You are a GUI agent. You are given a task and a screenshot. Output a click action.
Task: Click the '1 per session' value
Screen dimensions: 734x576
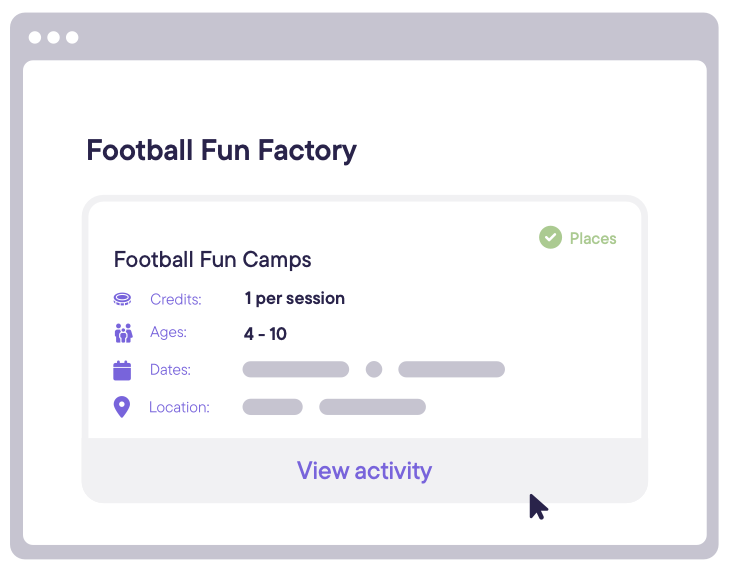294,298
